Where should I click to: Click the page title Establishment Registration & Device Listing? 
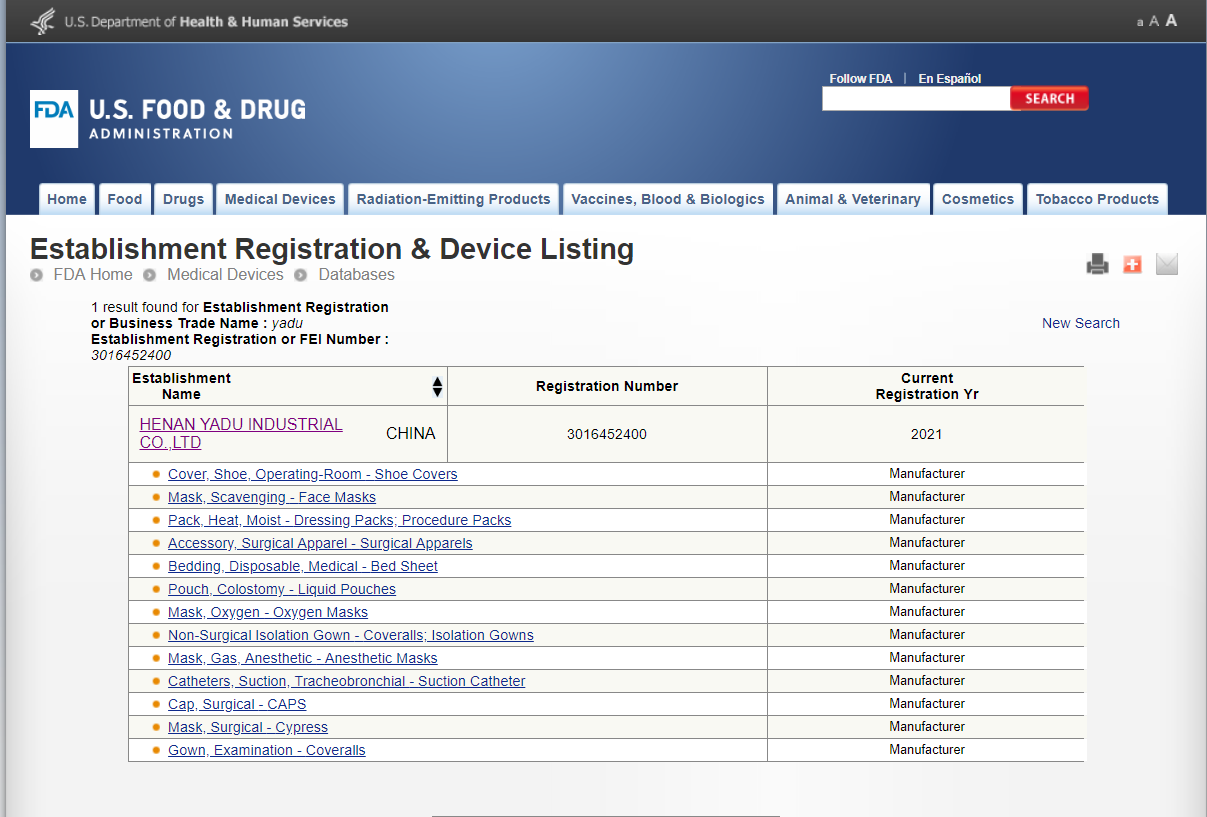click(332, 249)
